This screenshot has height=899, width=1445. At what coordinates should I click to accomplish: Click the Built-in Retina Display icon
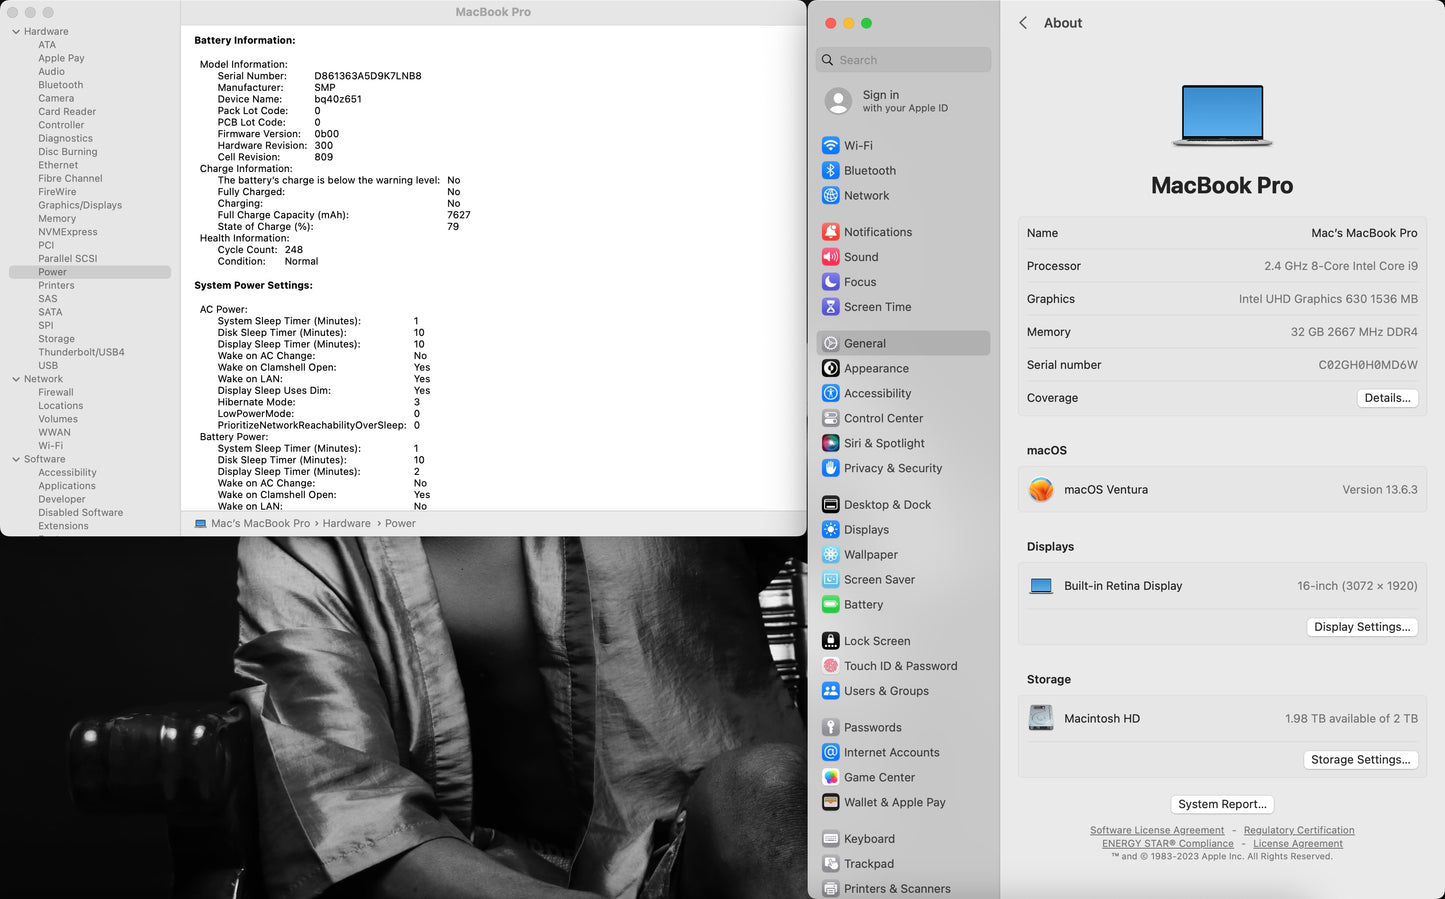[x=1041, y=586]
